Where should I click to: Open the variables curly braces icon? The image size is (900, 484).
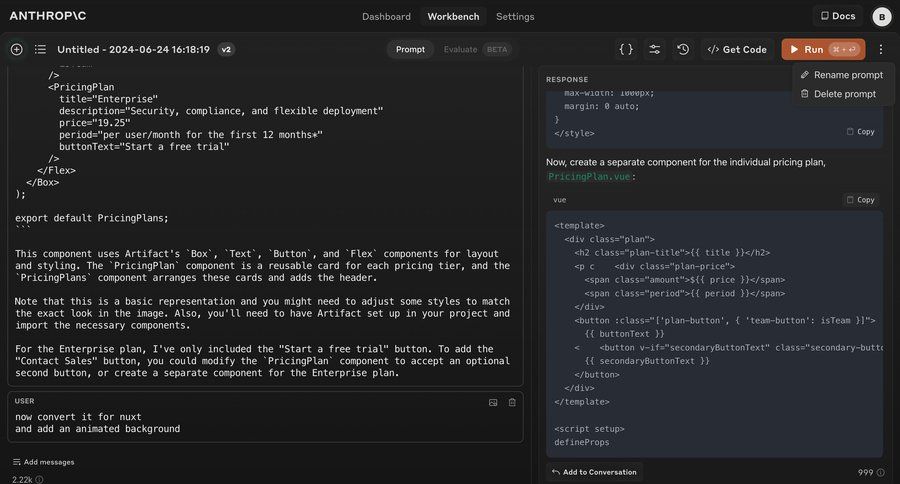pyautogui.click(x=626, y=49)
